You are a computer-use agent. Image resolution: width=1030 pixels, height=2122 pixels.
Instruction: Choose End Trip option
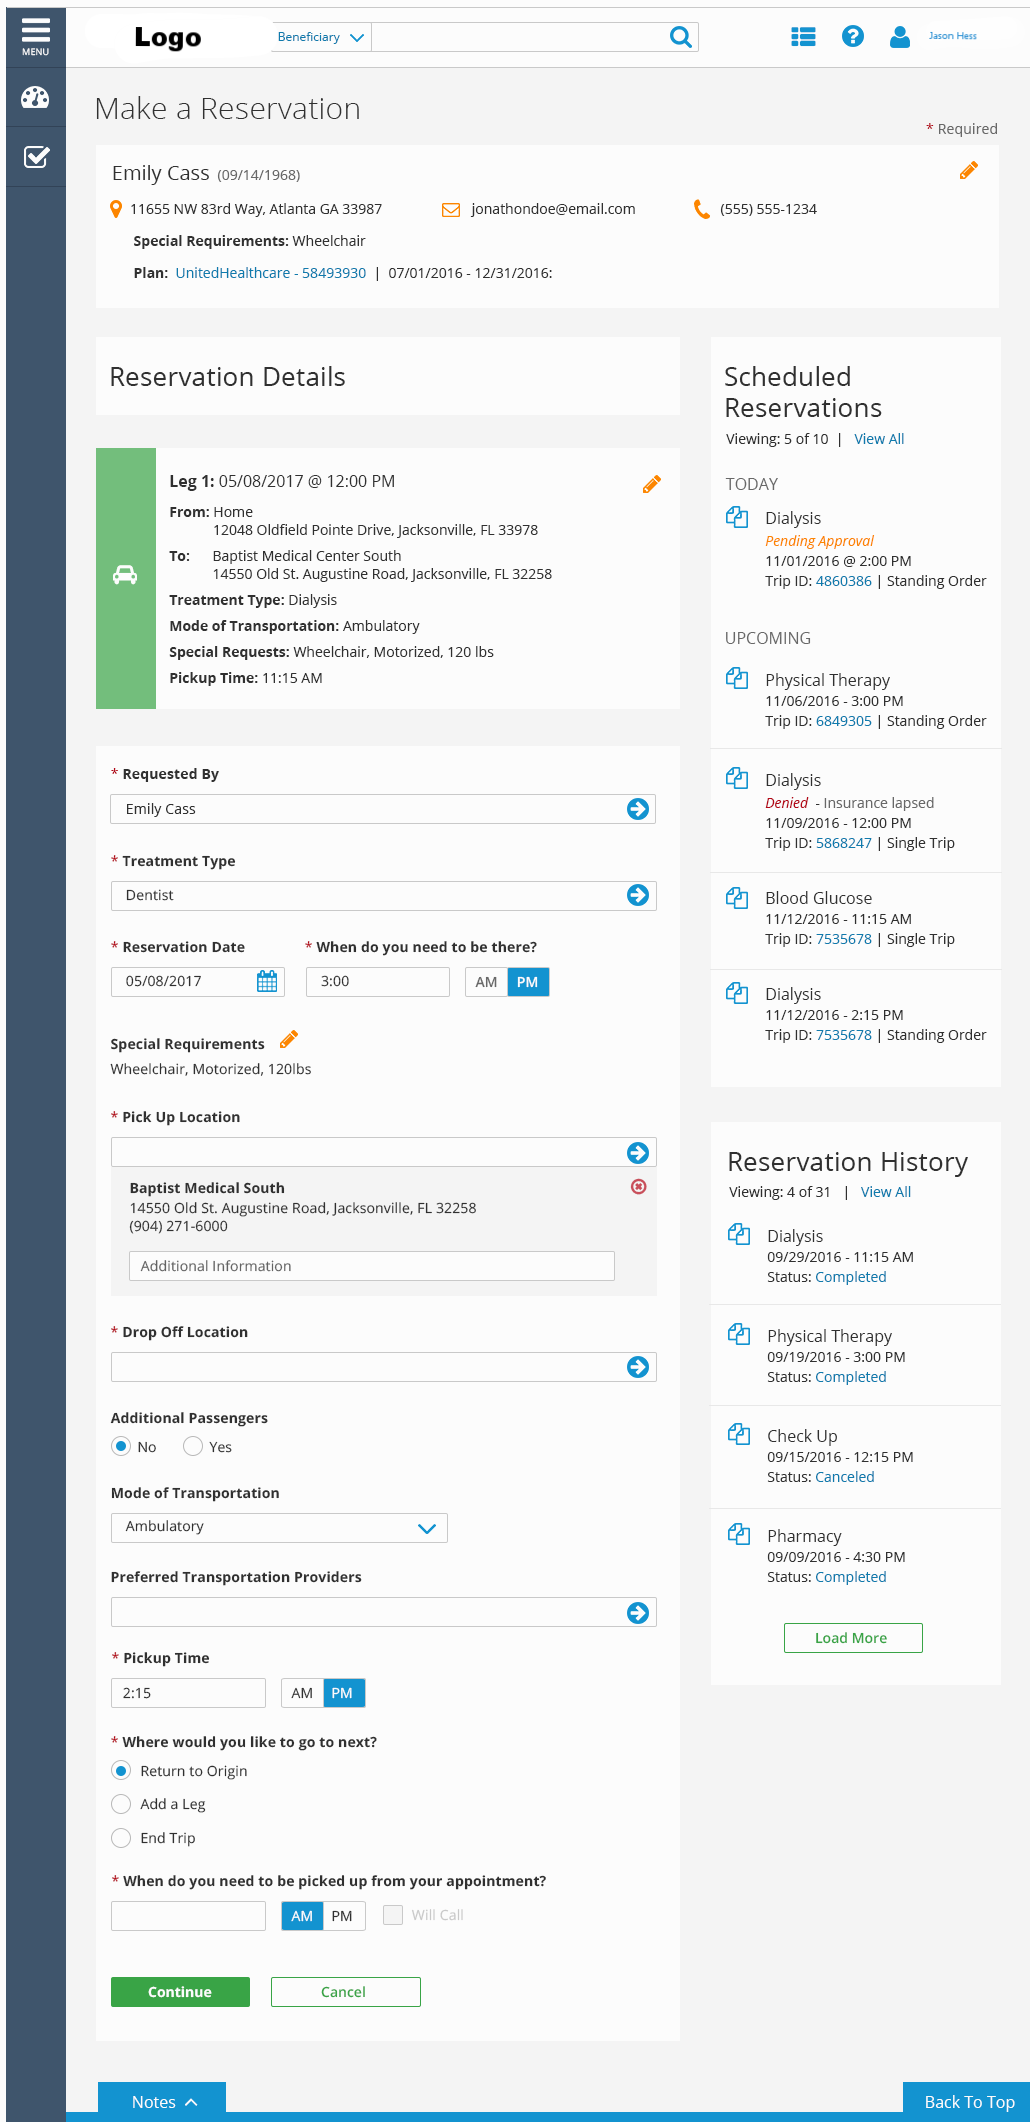121,1838
